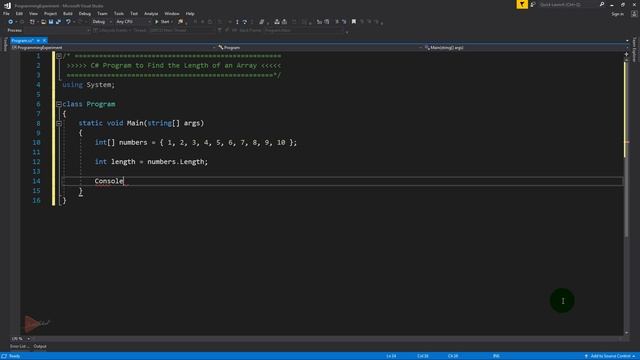Collapse the comment block at line 1
This screenshot has height=360, width=640.
pos(59,56)
